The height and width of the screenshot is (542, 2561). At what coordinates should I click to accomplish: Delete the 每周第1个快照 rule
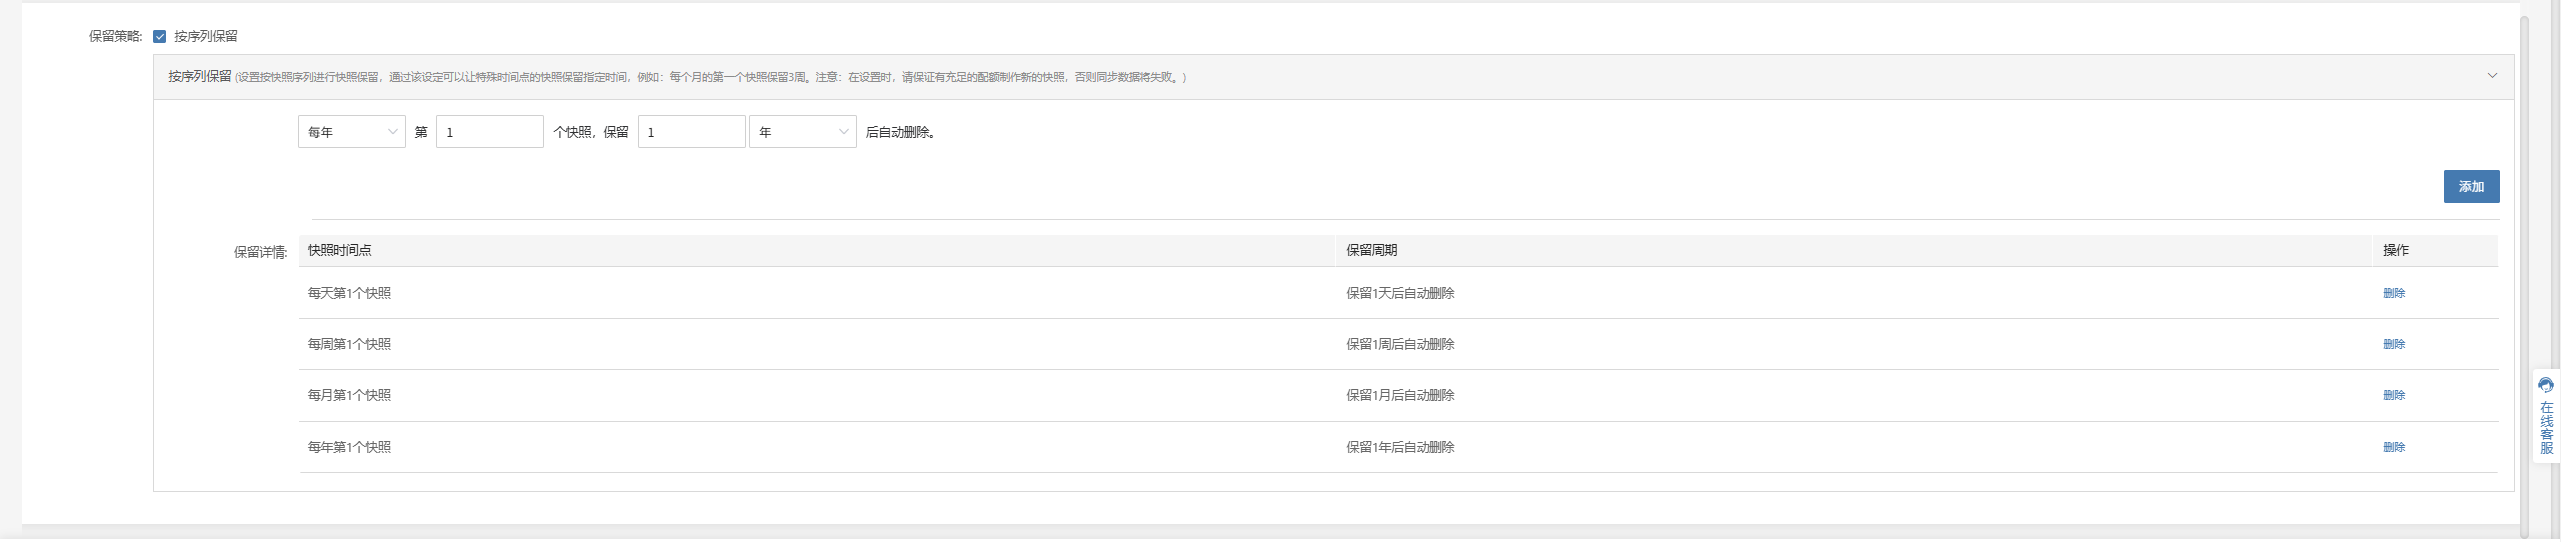(x=2394, y=344)
